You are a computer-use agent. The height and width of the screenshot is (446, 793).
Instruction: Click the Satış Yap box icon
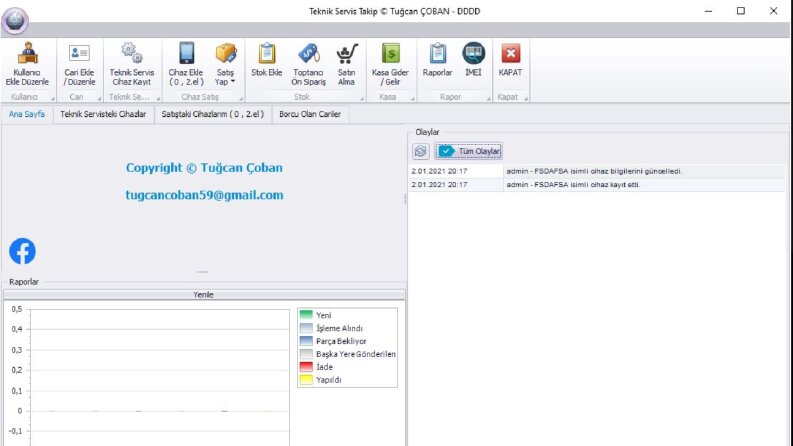point(226,53)
